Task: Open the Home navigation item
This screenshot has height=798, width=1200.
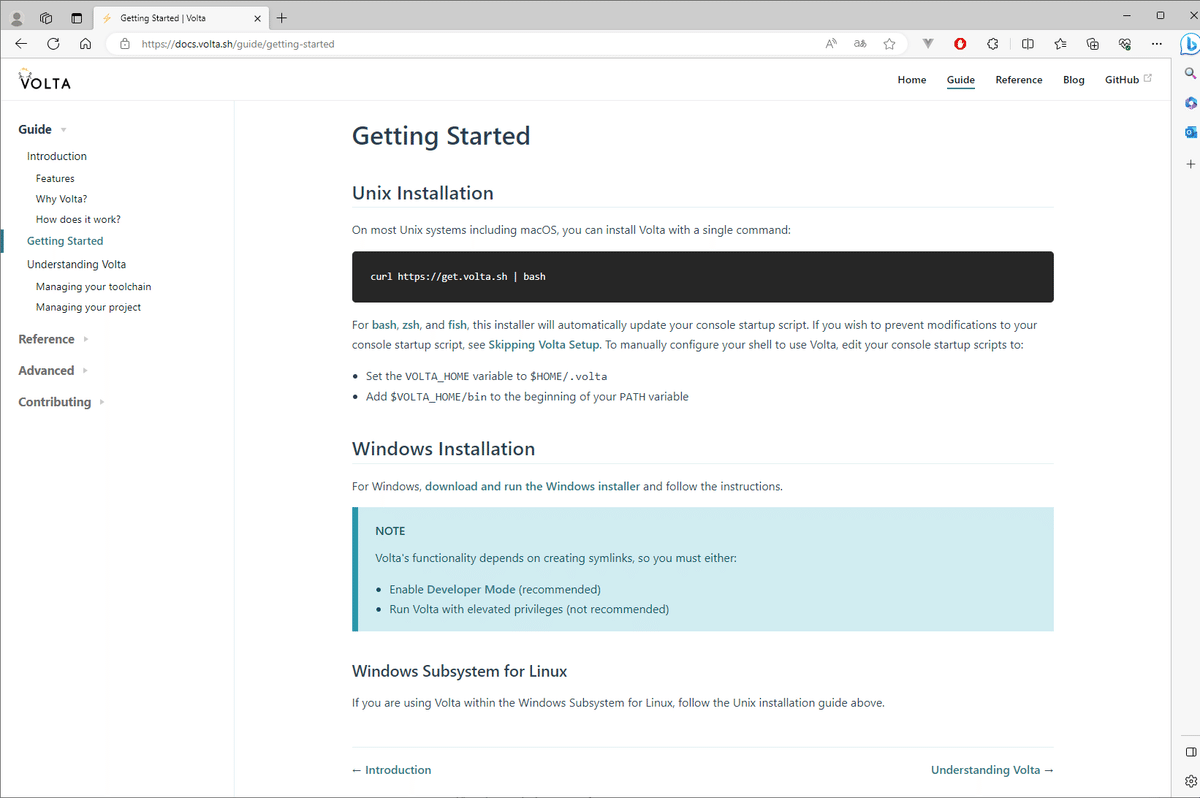Action: pos(911,79)
